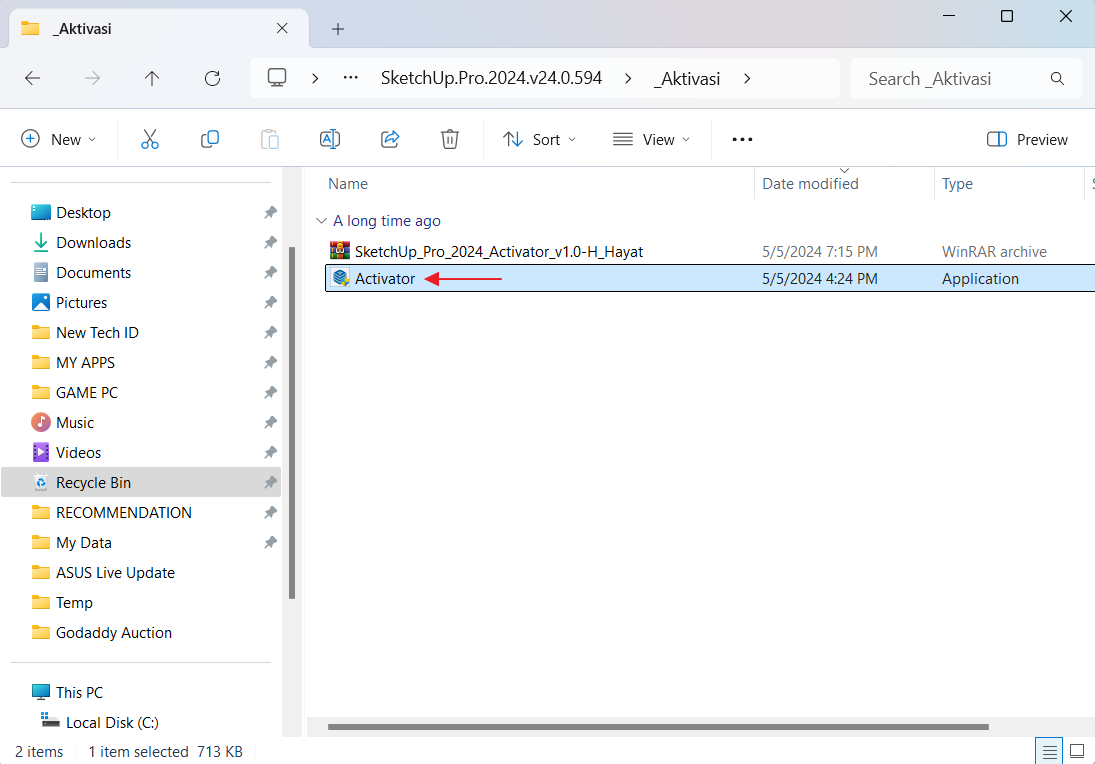The height and width of the screenshot is (764, 1095).
Task: Click the Copy icon in toolbar
Action: coord(210,139)
